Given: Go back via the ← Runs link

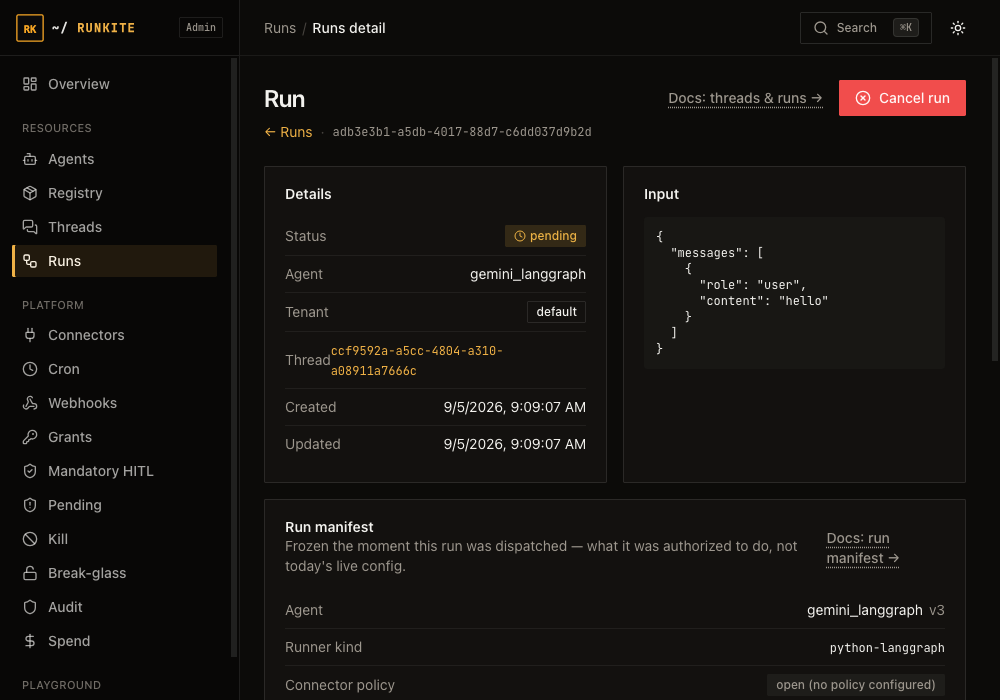Looking at the screenshot, I should coord(288,132).
